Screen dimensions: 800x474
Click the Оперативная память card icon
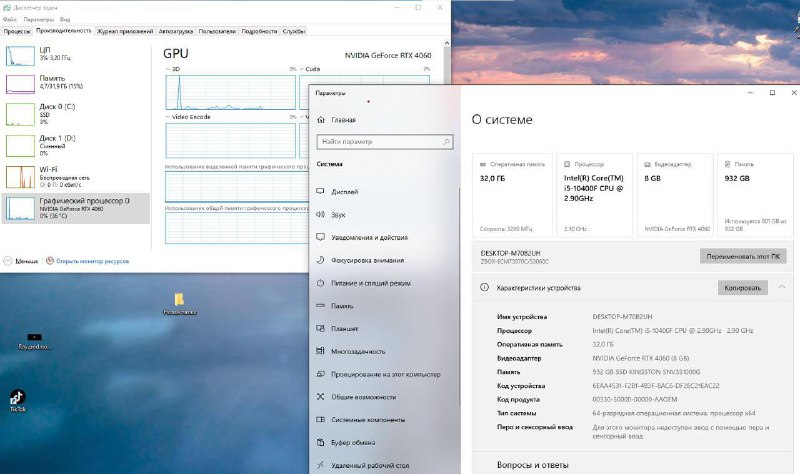click(483, 164)
